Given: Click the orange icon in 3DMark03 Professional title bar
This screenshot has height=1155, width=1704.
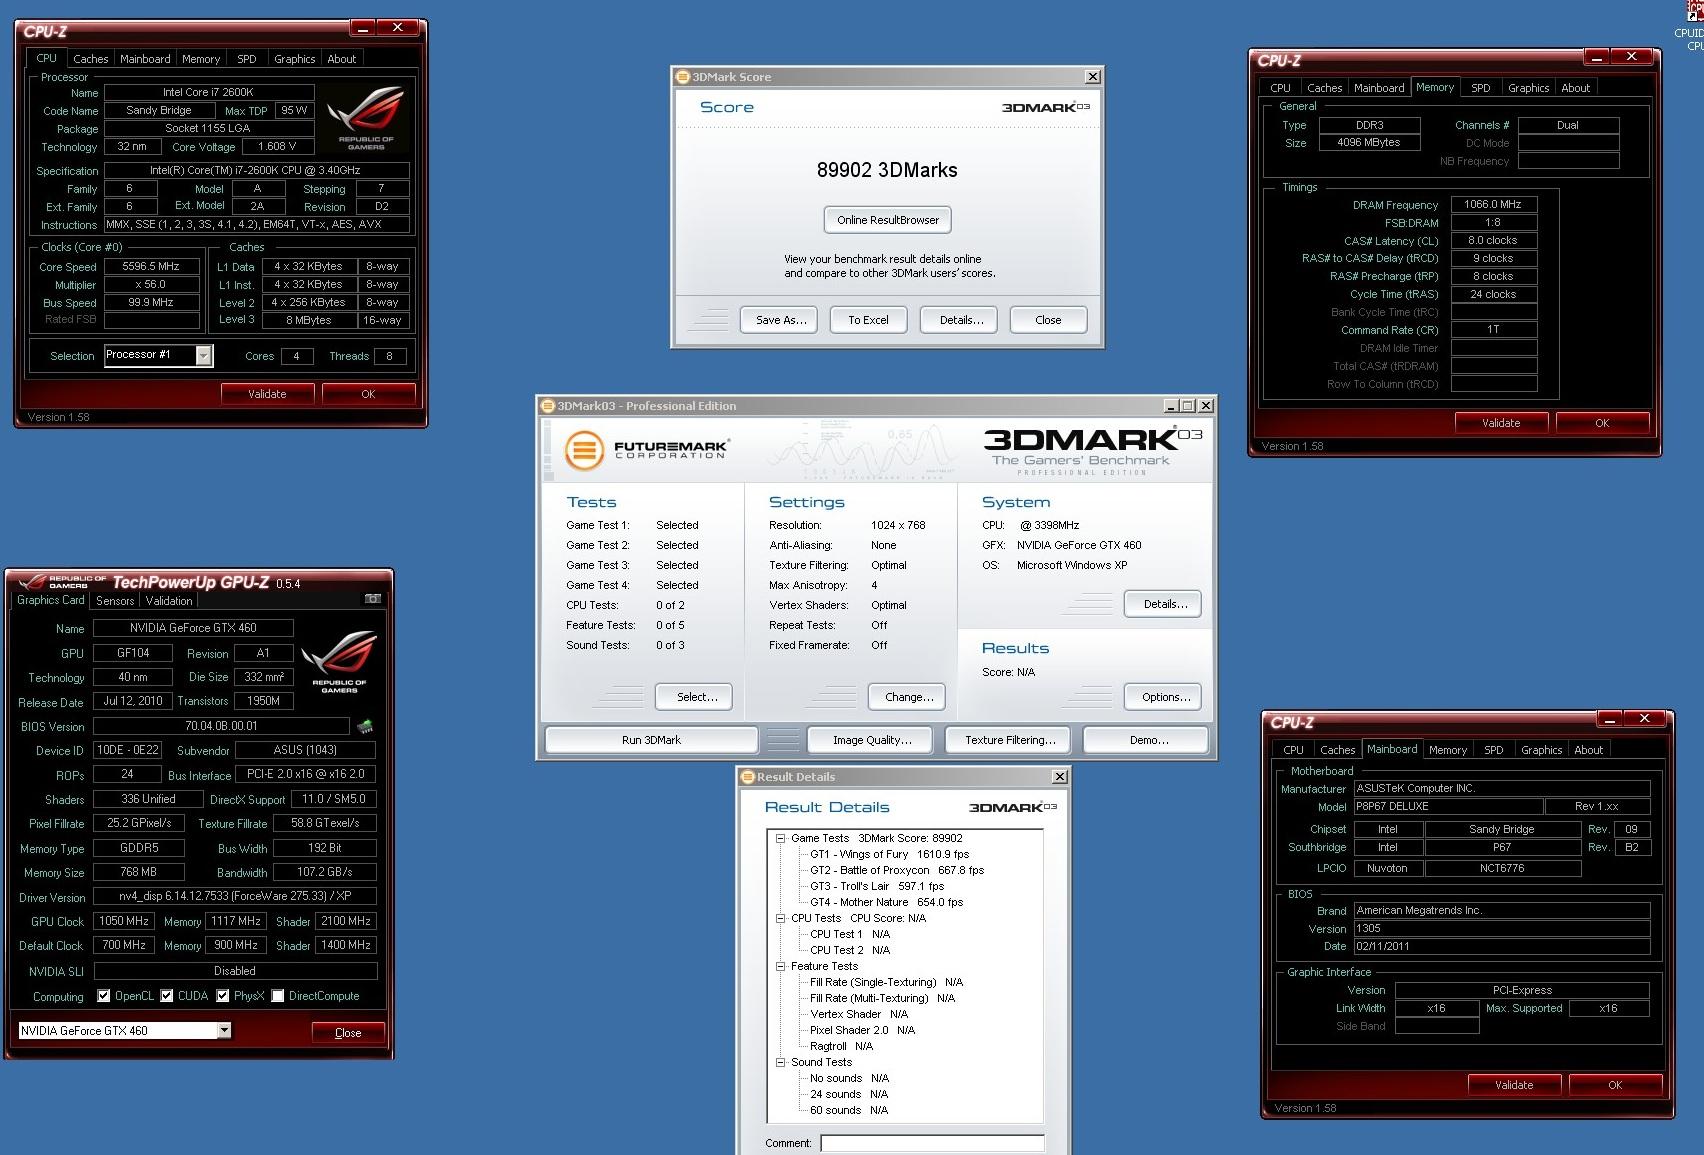Looking at the screenshot, I should (548, 406).
